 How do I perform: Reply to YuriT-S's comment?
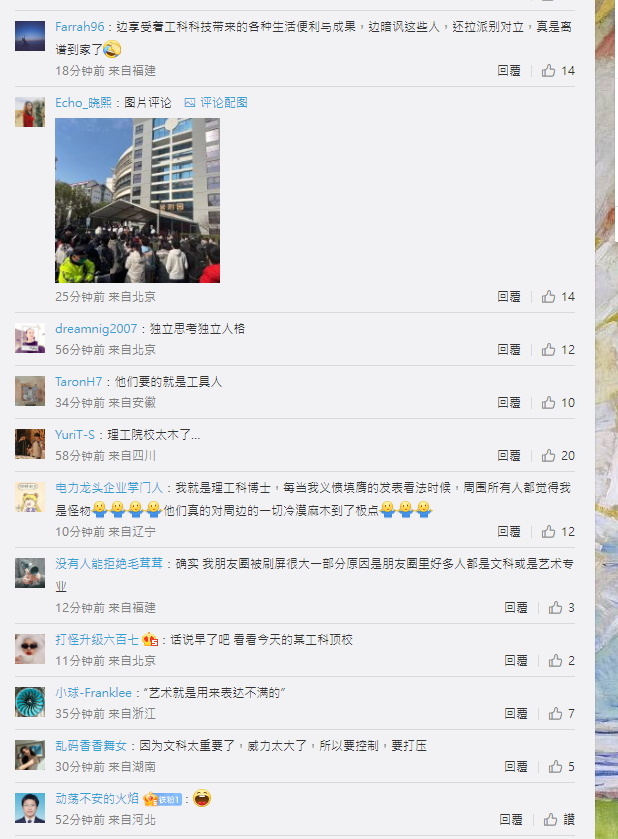click(509, 455)
